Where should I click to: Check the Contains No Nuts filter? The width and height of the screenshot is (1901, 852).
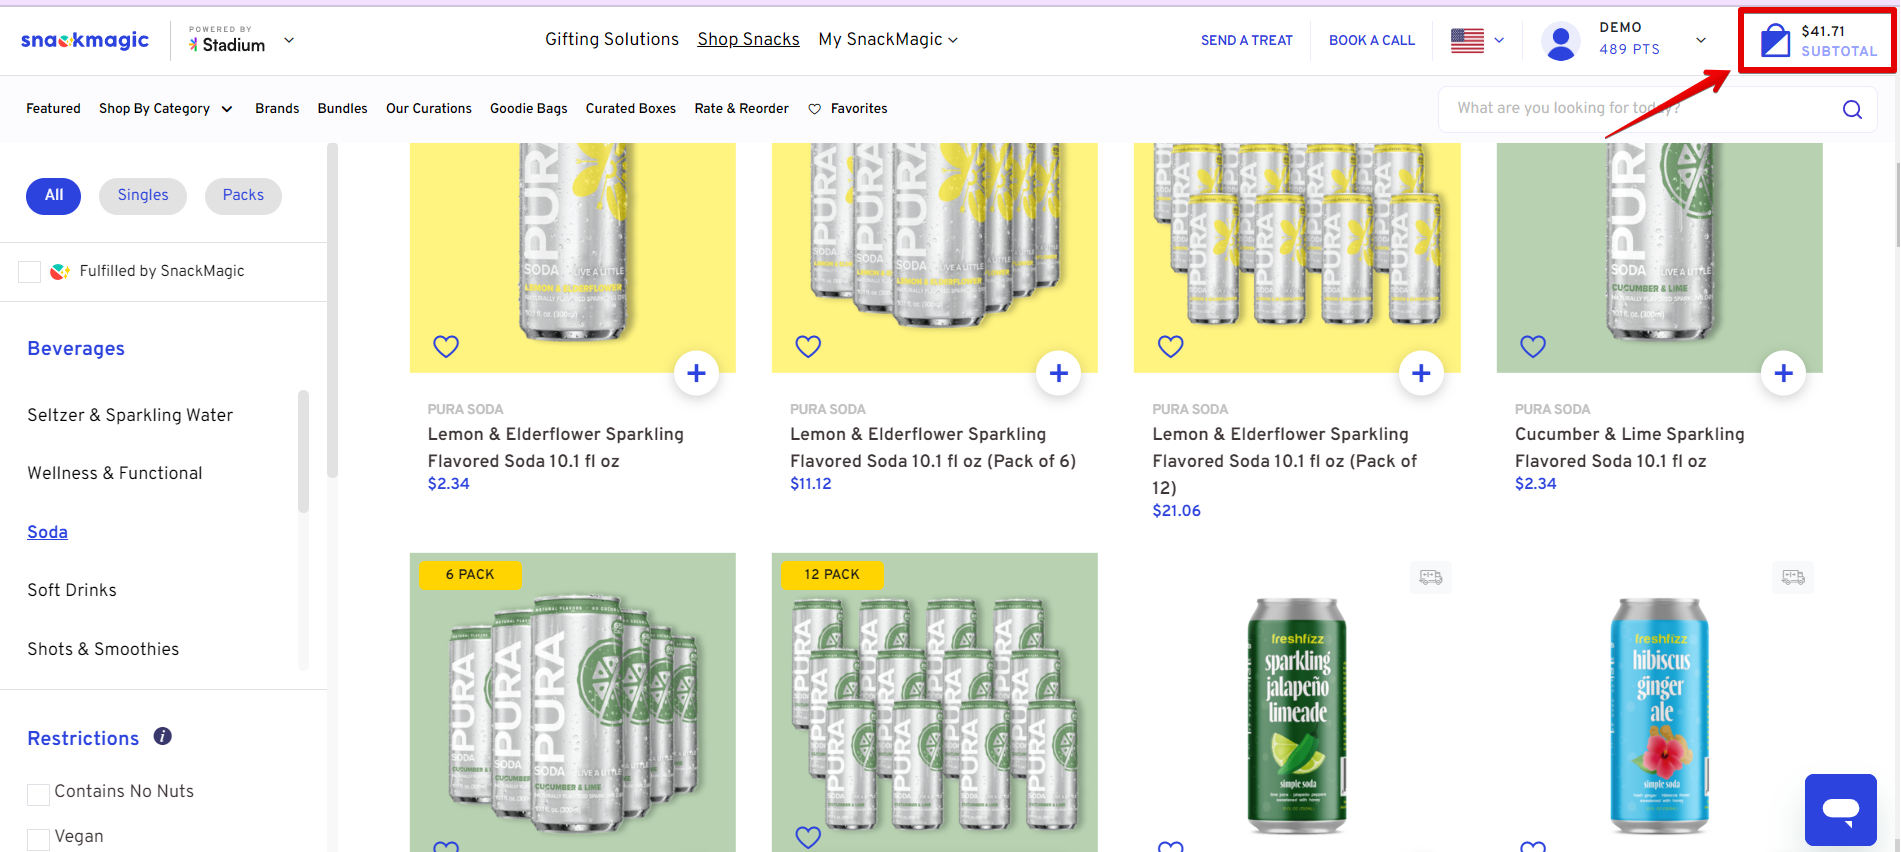click(x=38, y=794)
